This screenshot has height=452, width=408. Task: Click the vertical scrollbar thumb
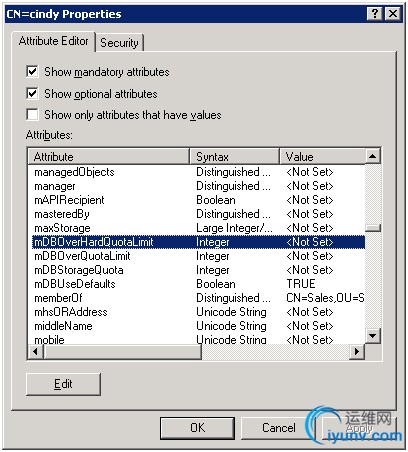tap(373, 228)
